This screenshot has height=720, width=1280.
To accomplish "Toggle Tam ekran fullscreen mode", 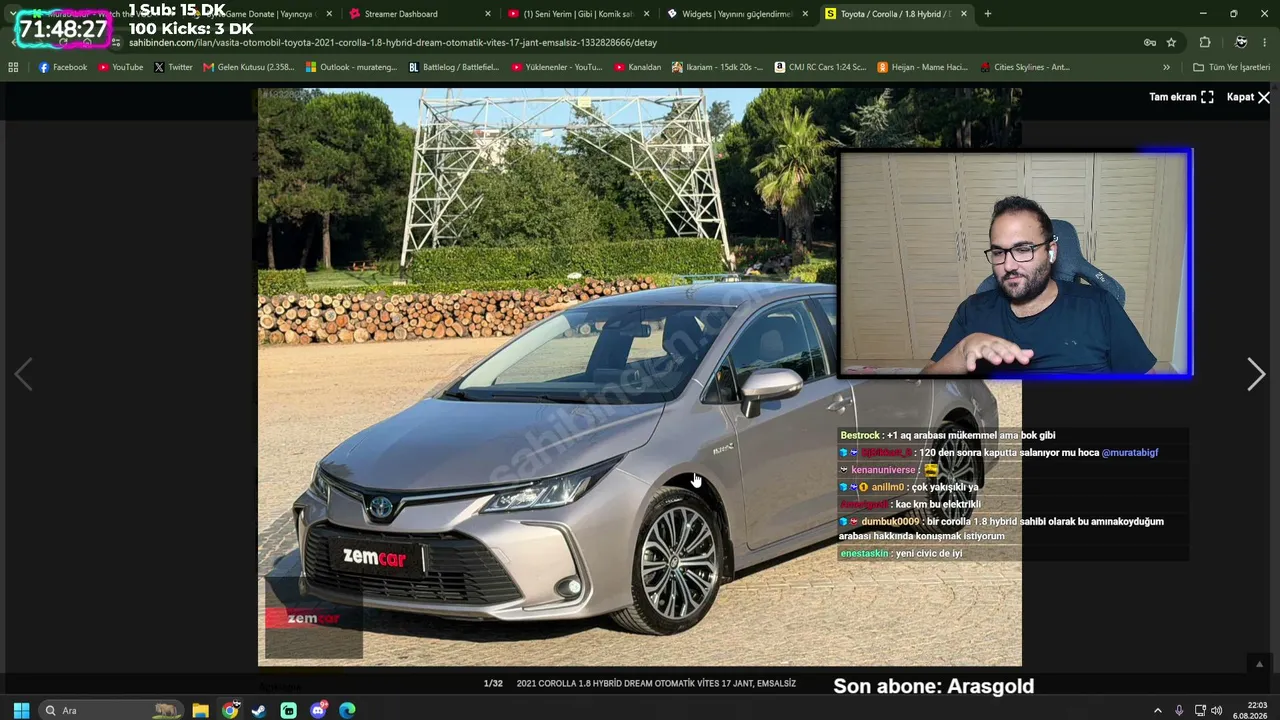I will [x=1181, y=97].
